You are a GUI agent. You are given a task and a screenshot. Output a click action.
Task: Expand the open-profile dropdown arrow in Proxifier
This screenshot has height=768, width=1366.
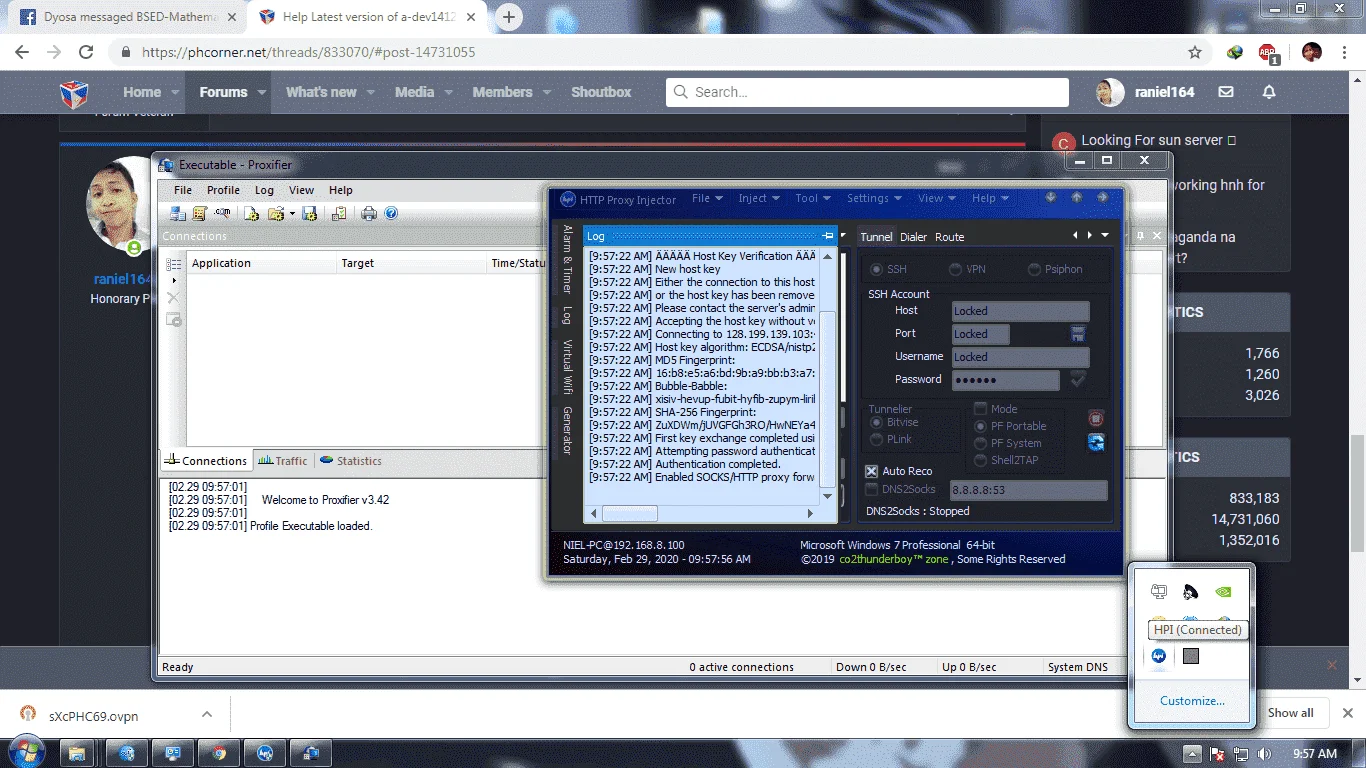292,213
